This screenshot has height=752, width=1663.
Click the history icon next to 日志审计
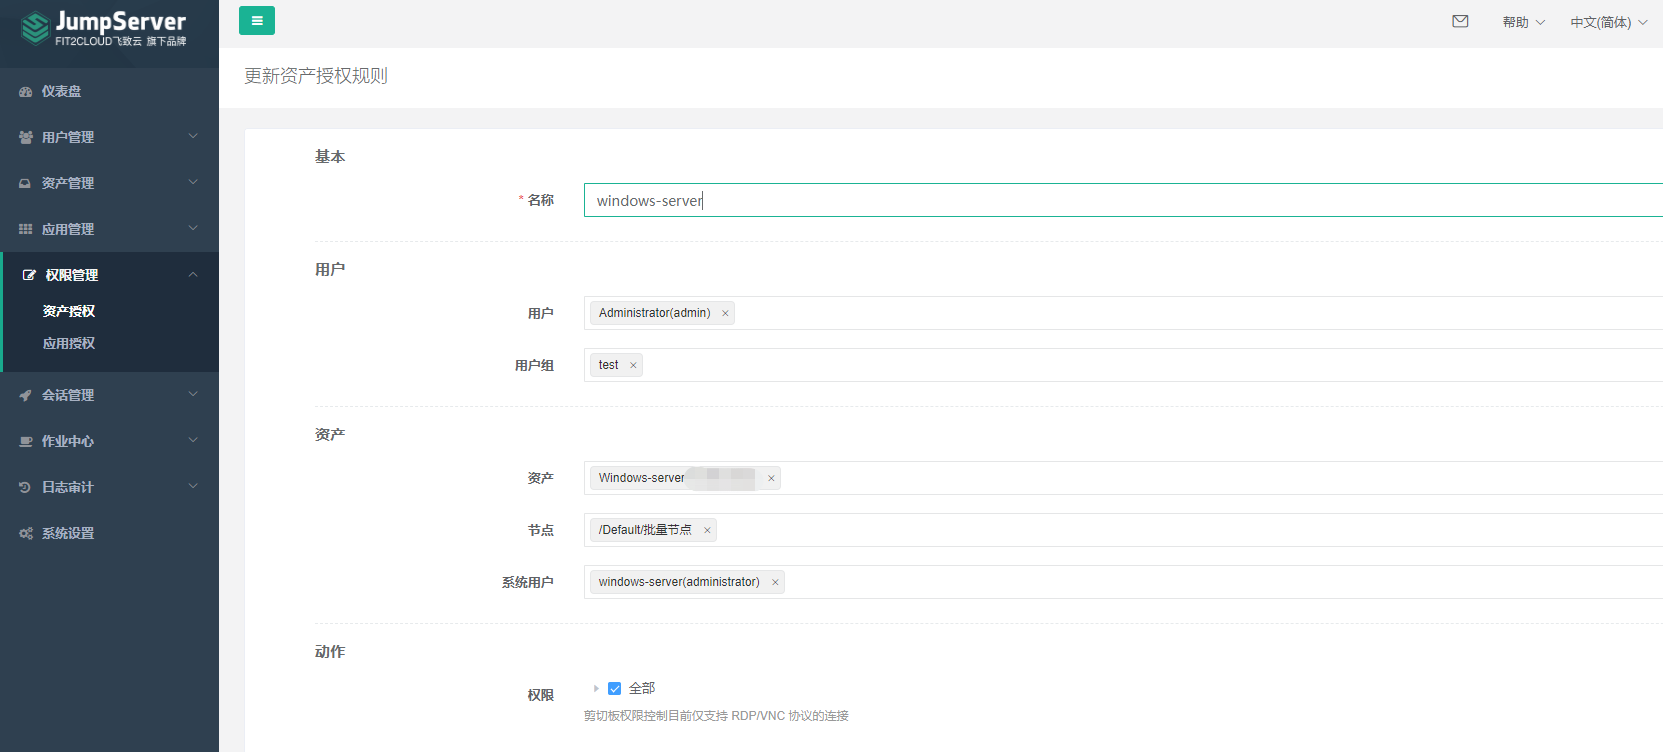tap(25, 487)
